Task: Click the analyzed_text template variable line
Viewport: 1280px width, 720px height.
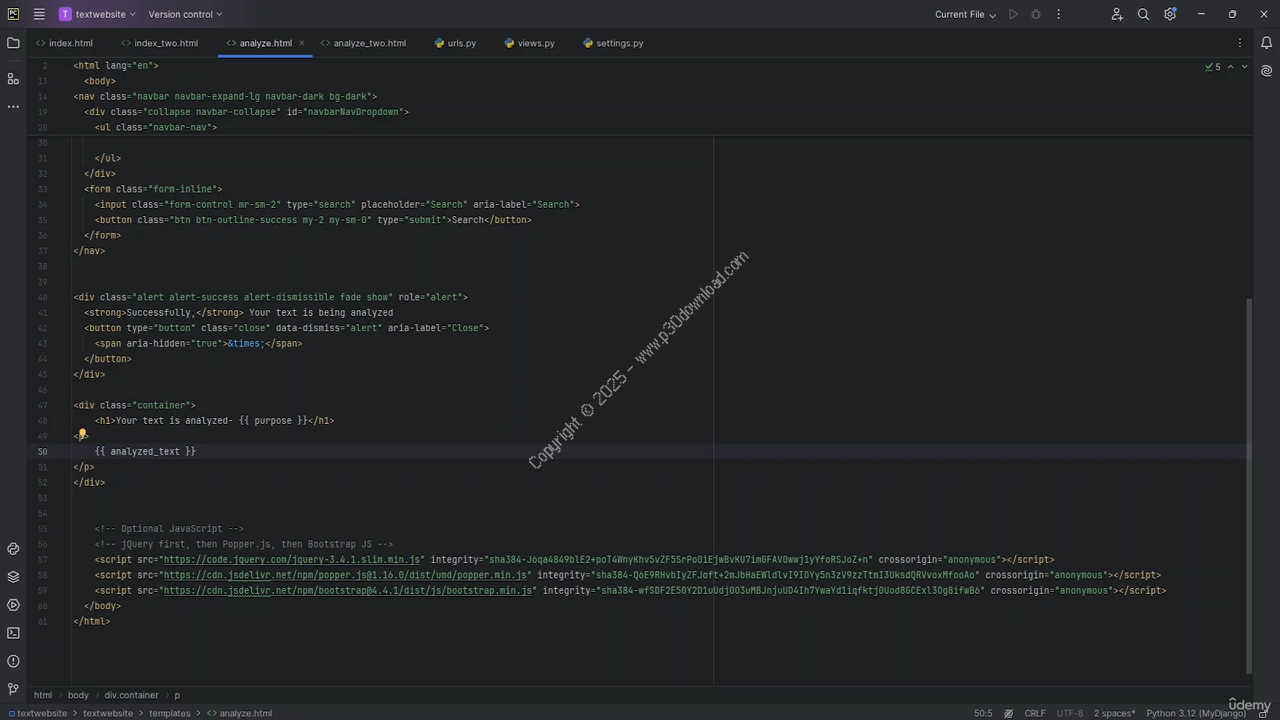Action: pyautogui.click(x=145, y=451)
